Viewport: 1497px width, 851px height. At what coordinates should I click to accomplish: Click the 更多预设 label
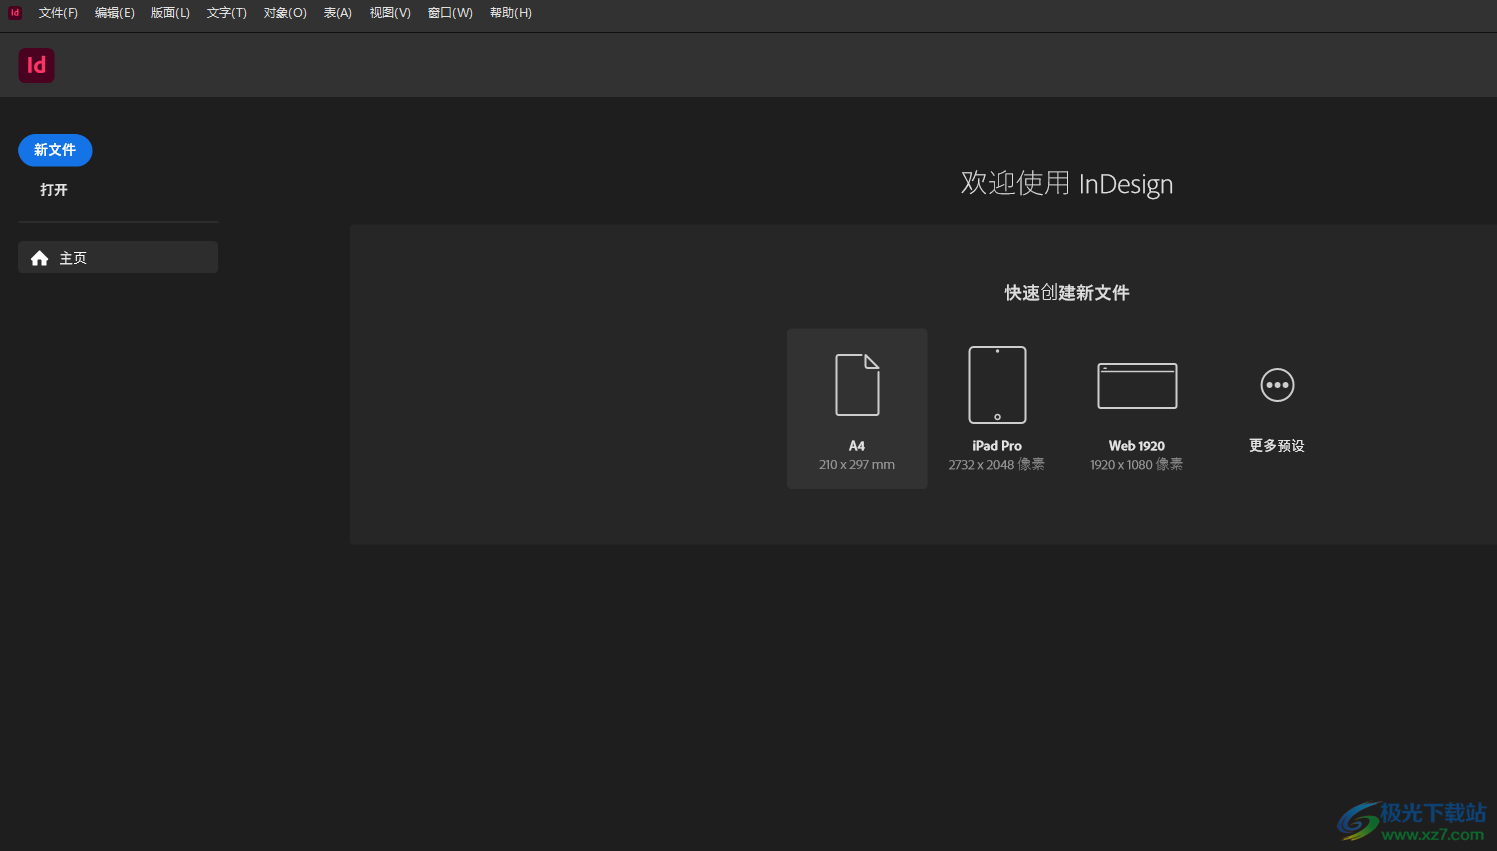pos(1277,446)
